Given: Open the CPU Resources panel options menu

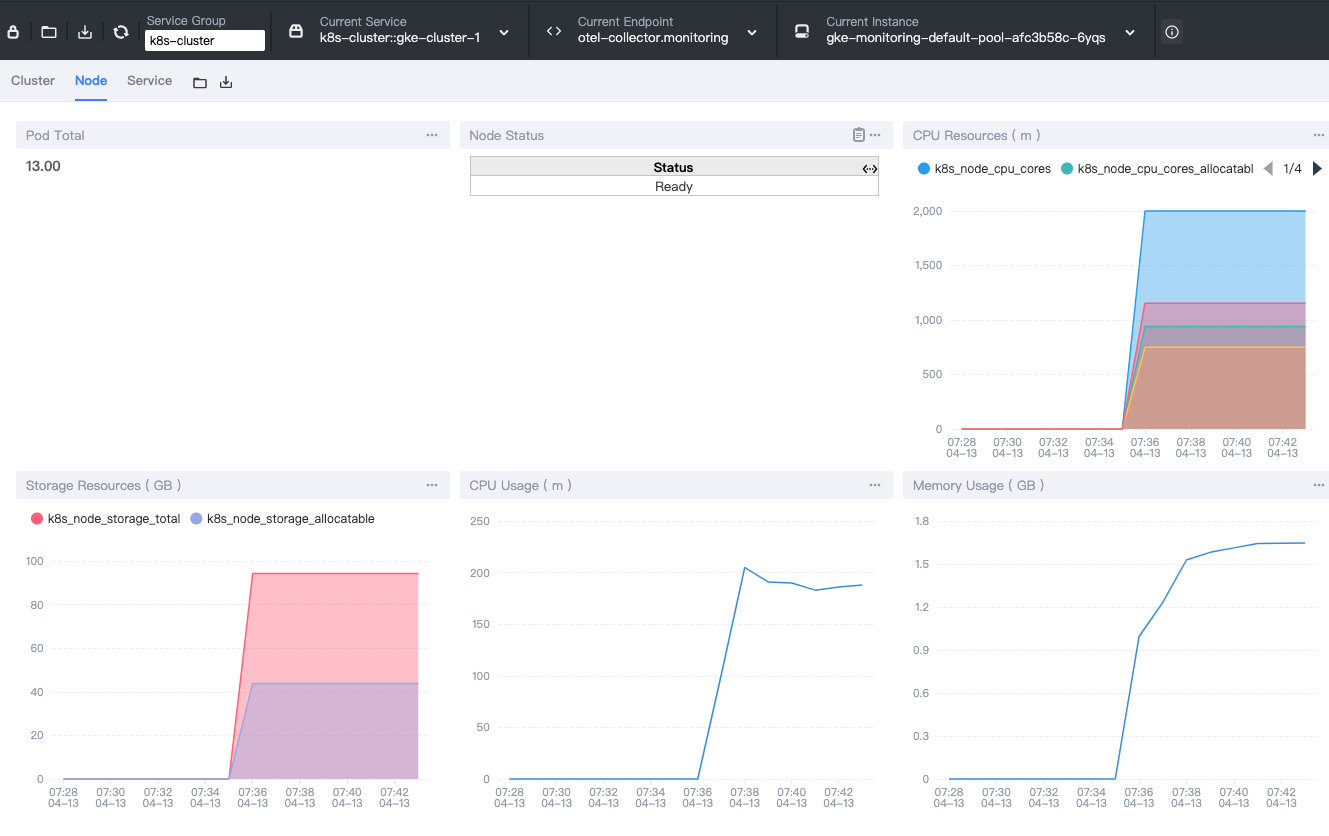Looking at the screenshot, I should coord(1319,135).
